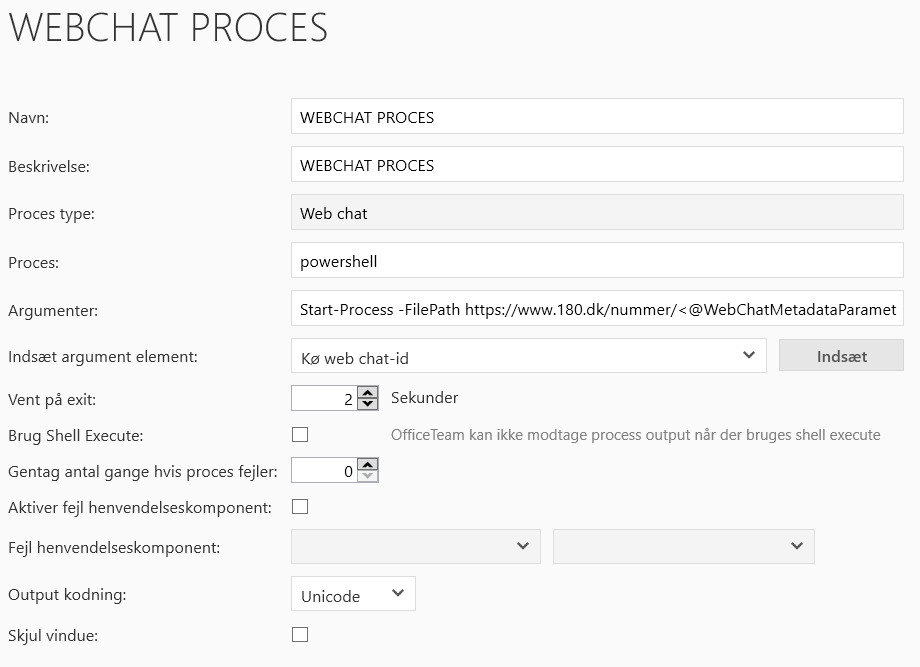Click the Proces type Web chat field

597,213
